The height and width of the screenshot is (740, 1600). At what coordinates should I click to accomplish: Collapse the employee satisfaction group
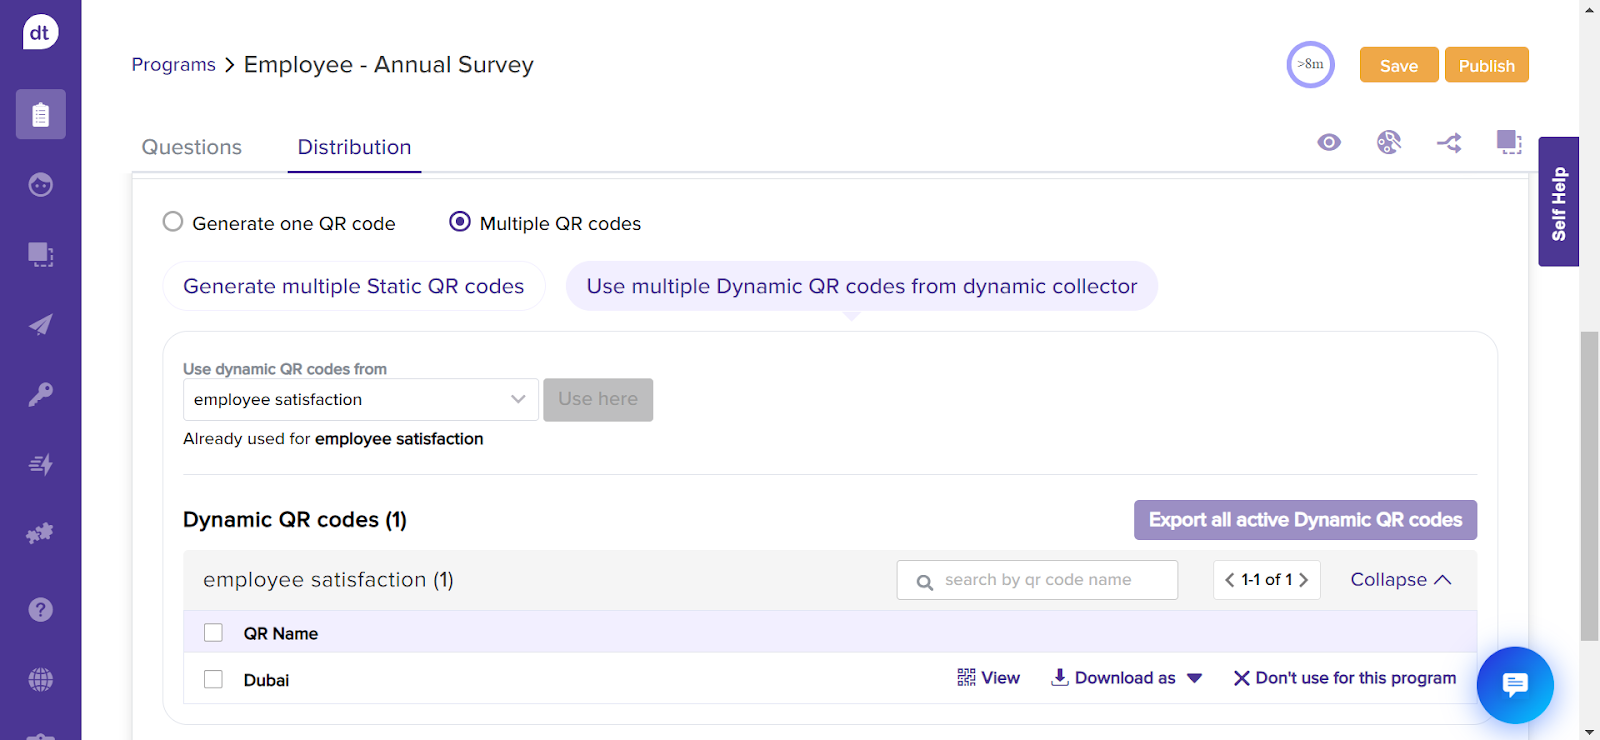click(x=1400, y=580)
